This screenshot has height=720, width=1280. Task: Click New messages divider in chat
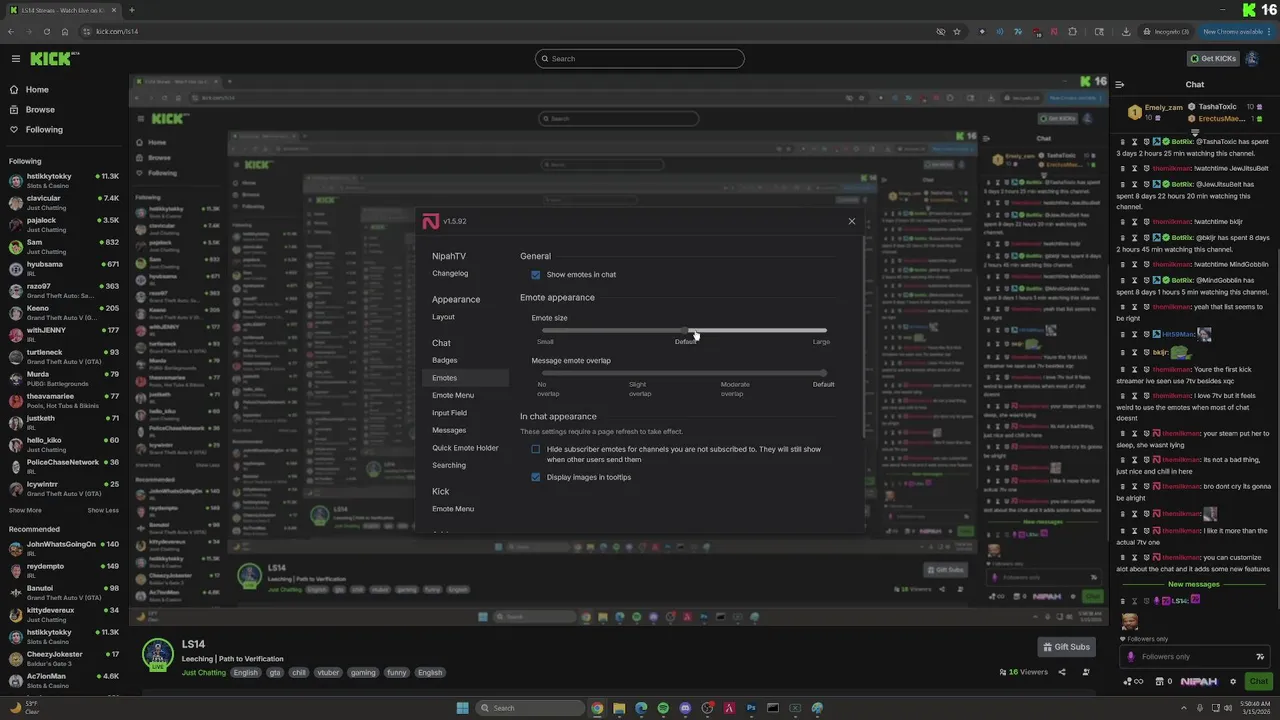(x=1194, y=584)
